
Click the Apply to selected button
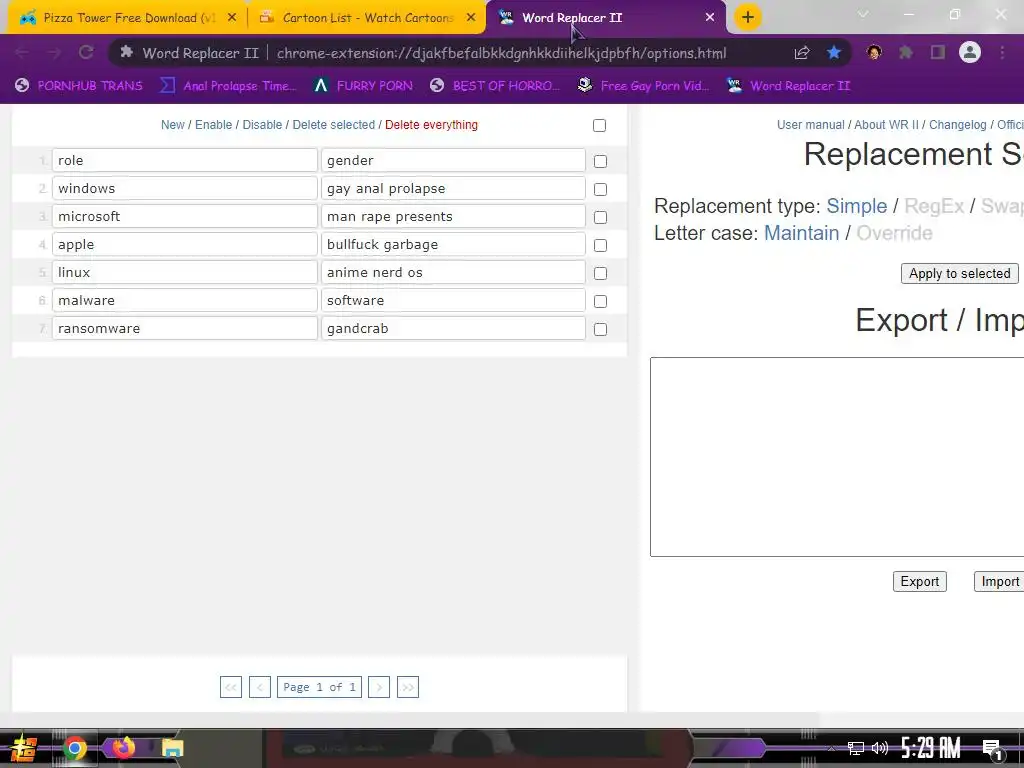click(x=959, y=274)
